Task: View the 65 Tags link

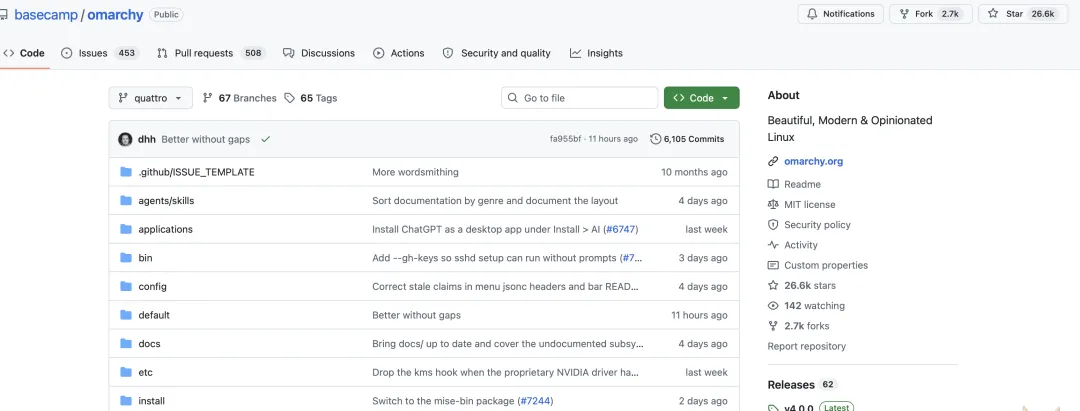Action: point(311,98)
